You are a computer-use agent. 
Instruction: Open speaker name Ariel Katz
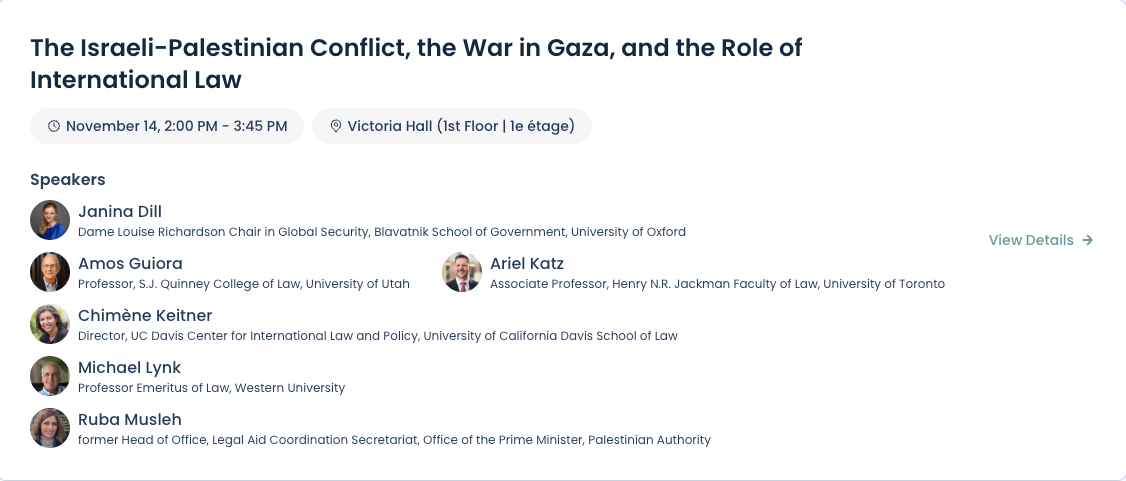[x=527, y=263]
